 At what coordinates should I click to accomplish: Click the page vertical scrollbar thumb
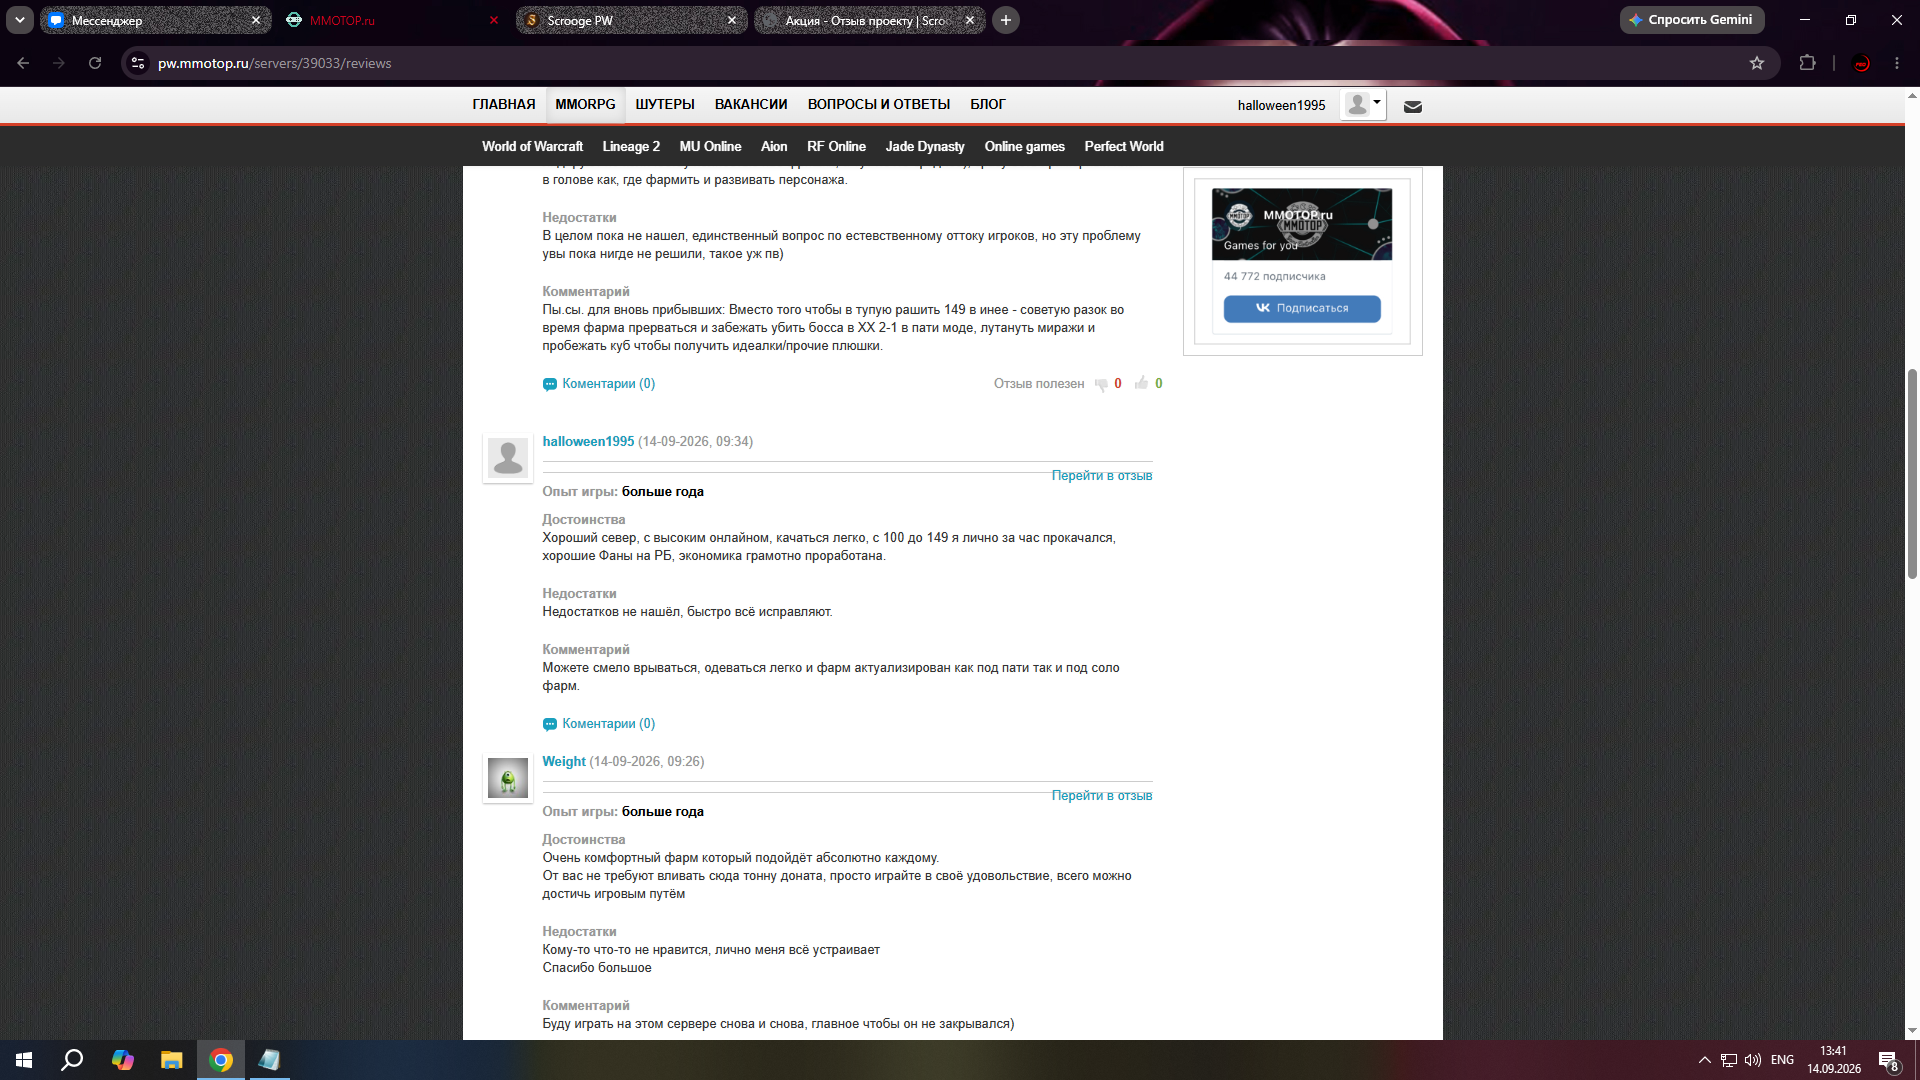[1912, 474]
